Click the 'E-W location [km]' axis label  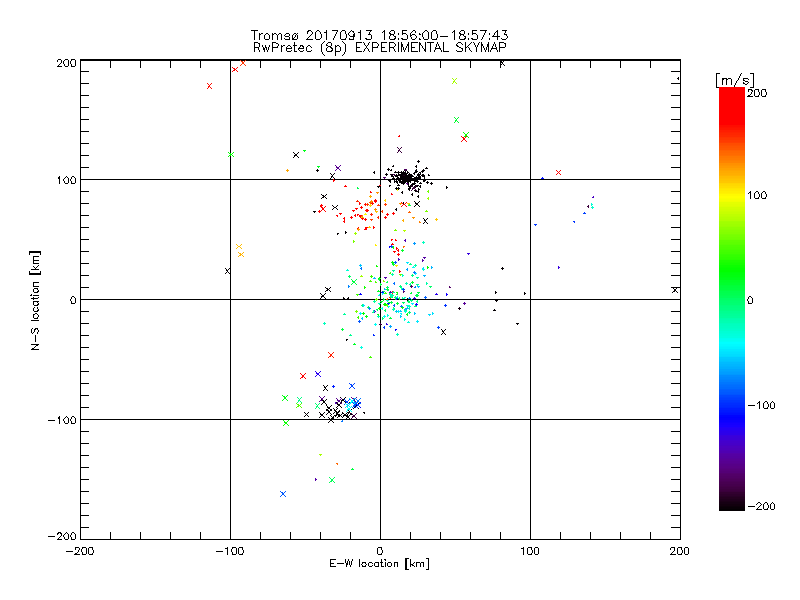pos(379,564)
